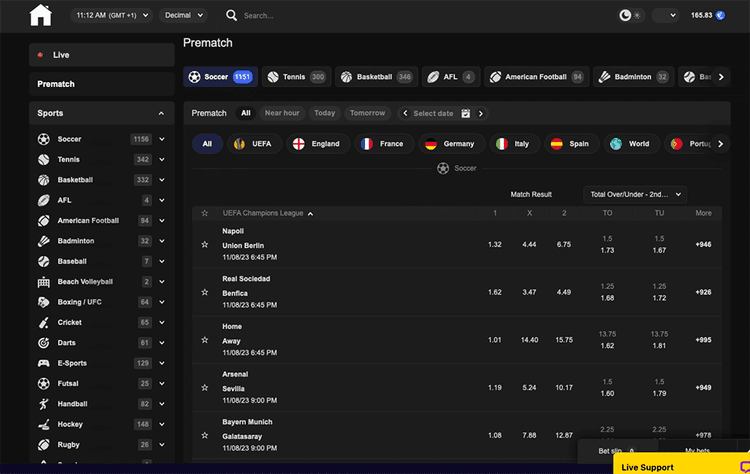The width and height of the screenshot is (750, 474).
Task: Click the Hockey sidebar icon
Action: pos(44,424)
